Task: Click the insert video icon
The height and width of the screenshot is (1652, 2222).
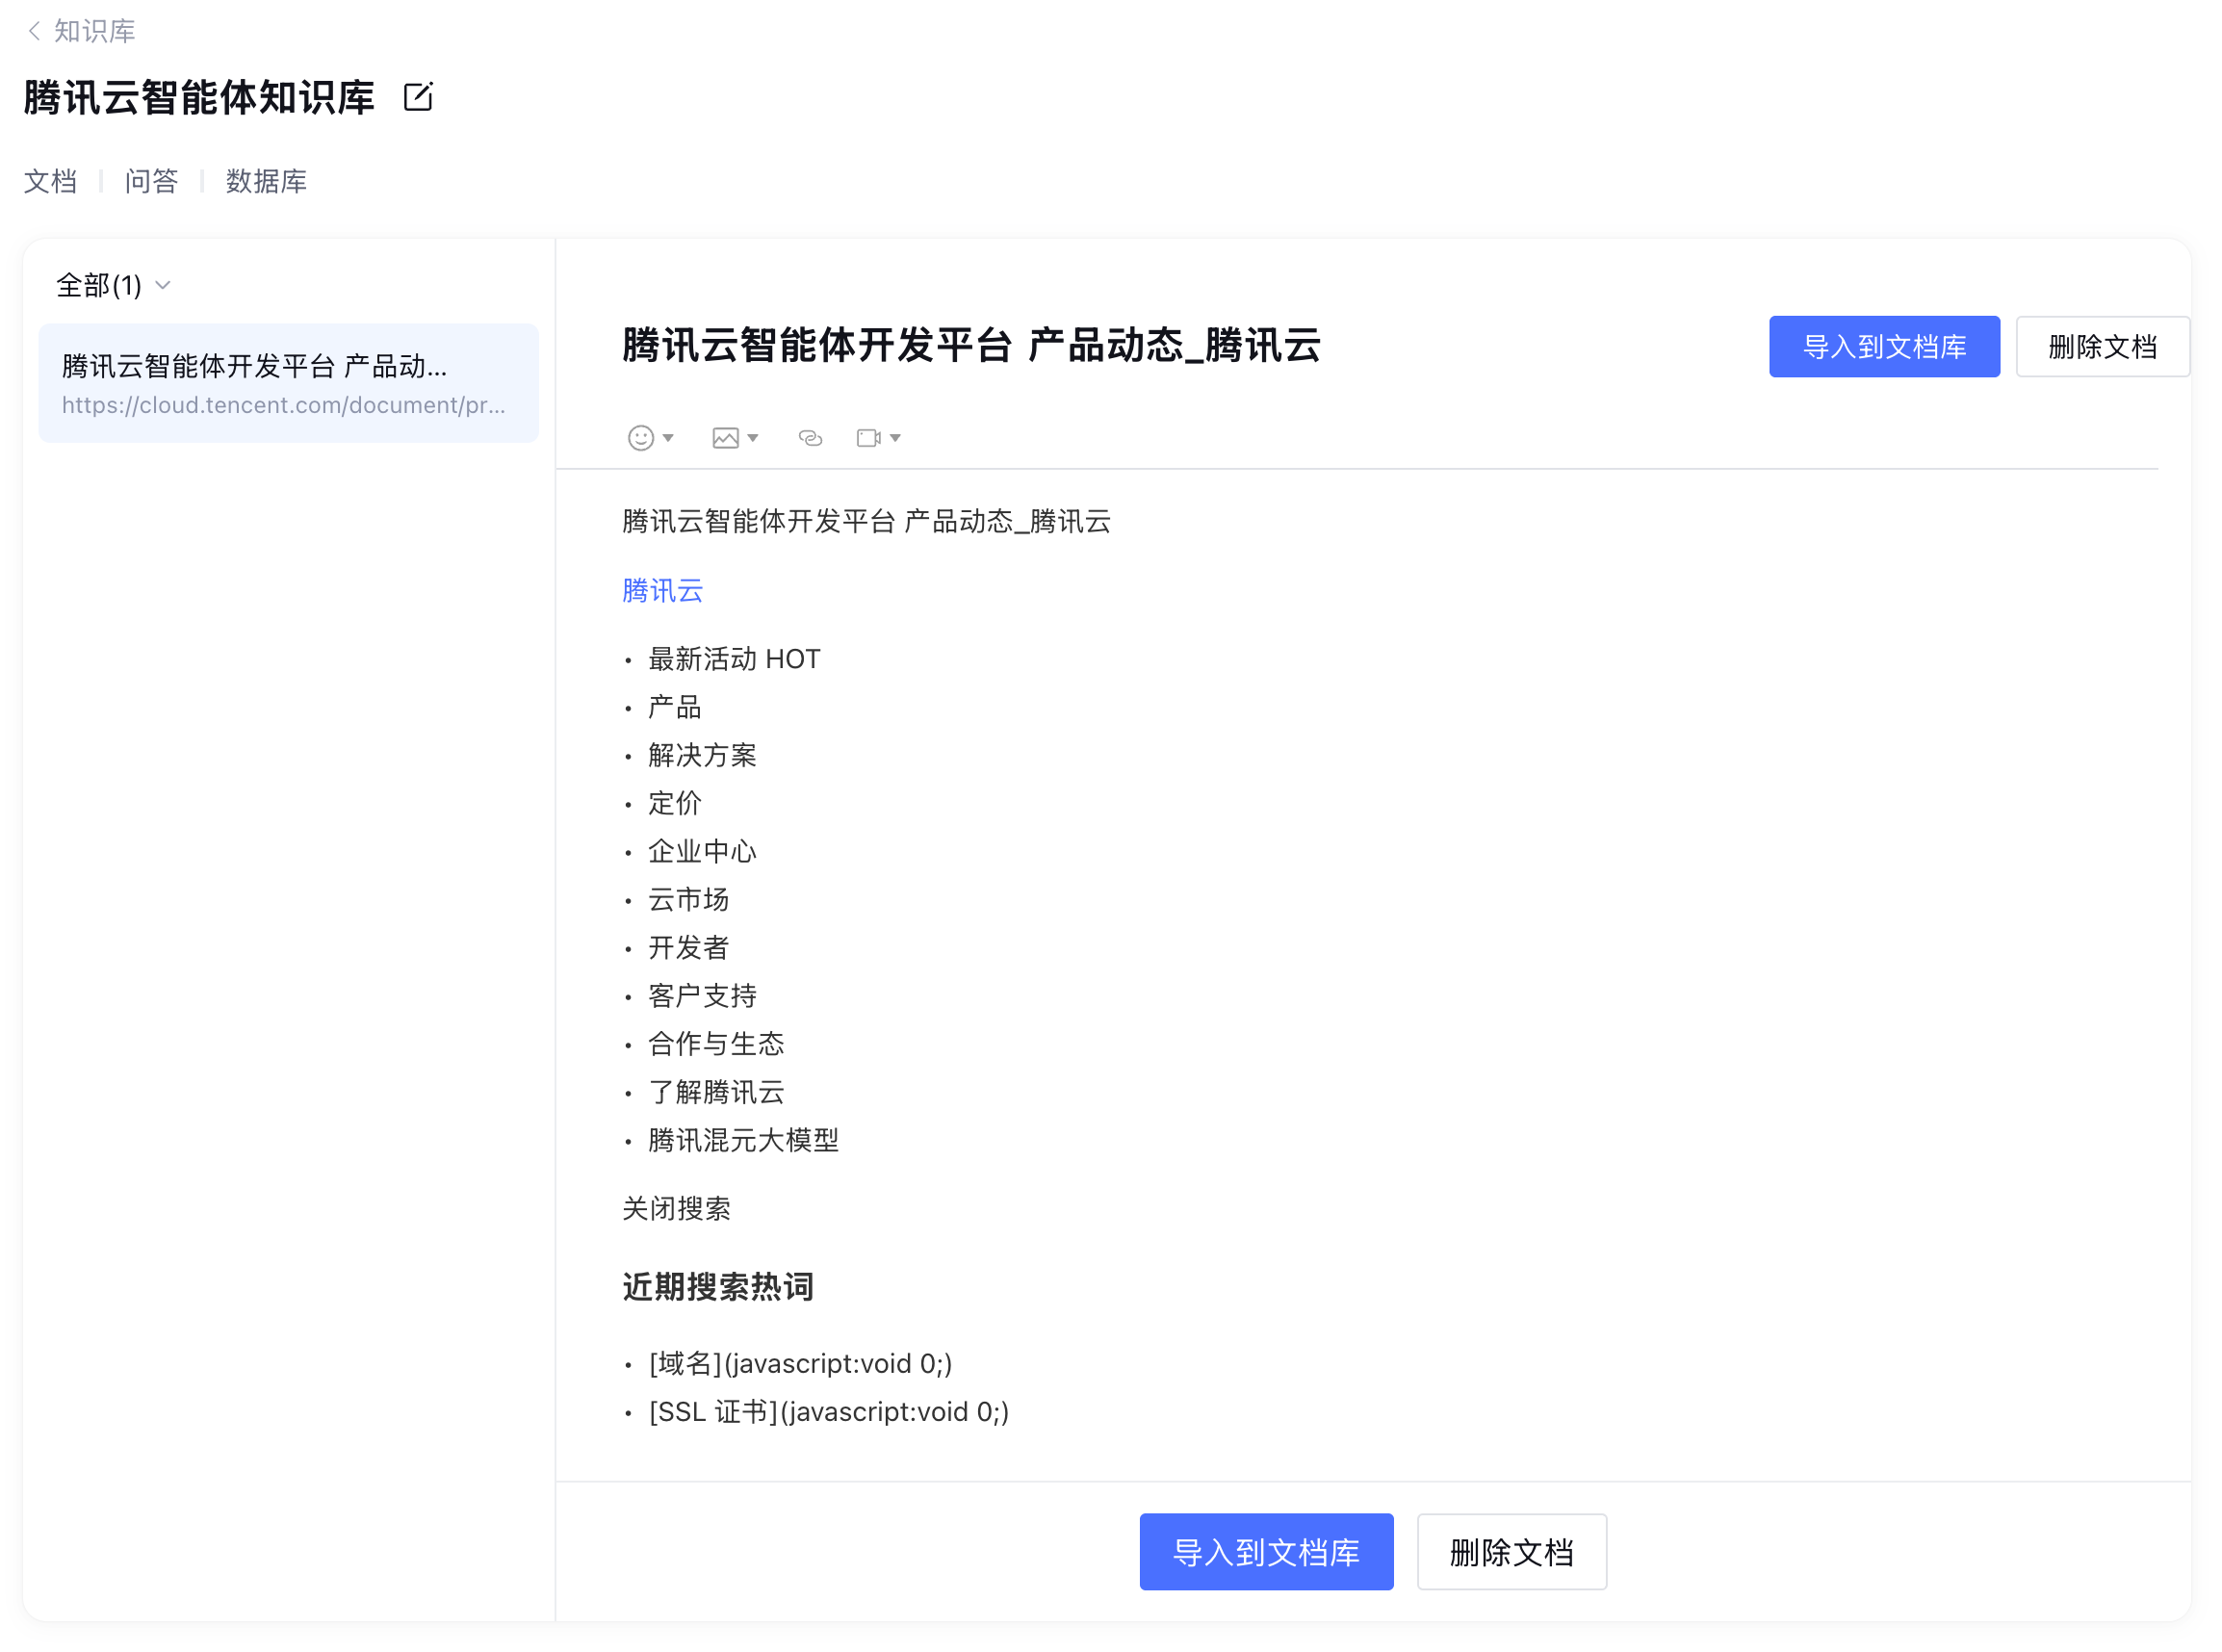Action: (868, 438)
